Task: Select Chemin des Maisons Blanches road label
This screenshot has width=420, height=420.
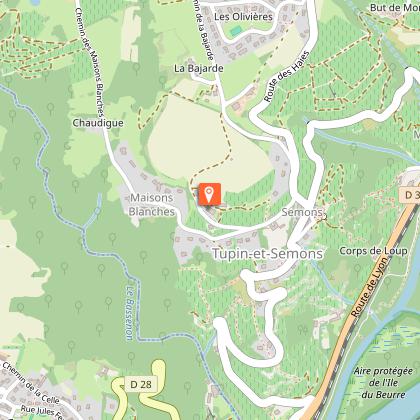Action: point(90,61)
